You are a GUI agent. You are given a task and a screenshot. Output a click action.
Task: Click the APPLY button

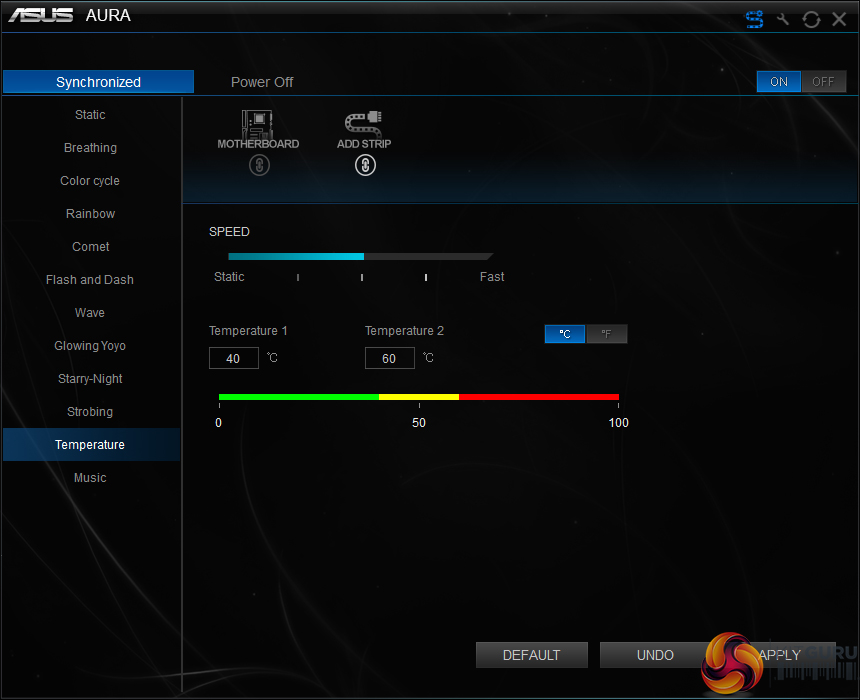click(x=779, y=655)
